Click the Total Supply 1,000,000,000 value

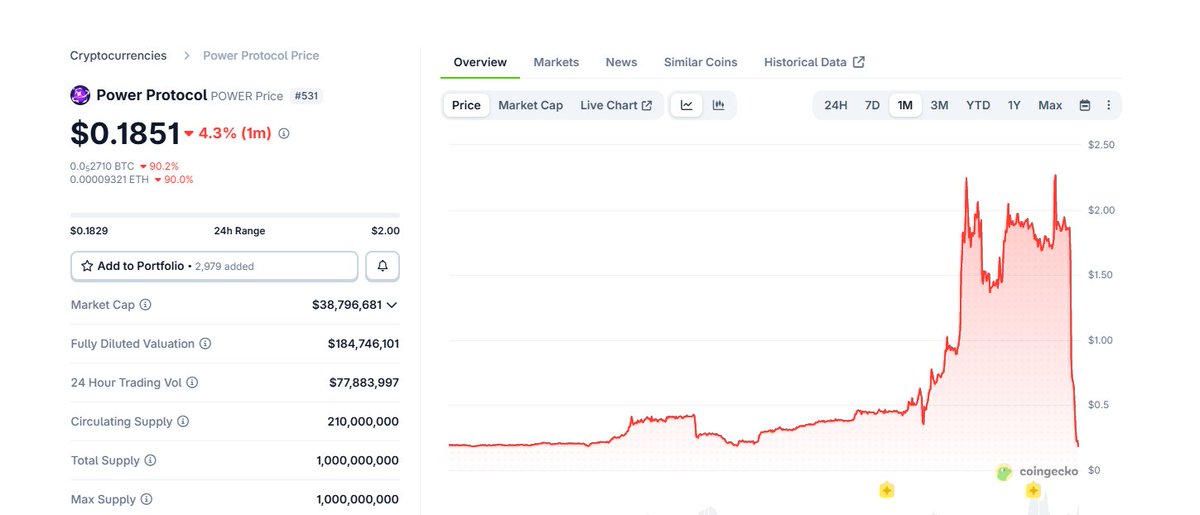pyautogui.click(x=357, y=460)
